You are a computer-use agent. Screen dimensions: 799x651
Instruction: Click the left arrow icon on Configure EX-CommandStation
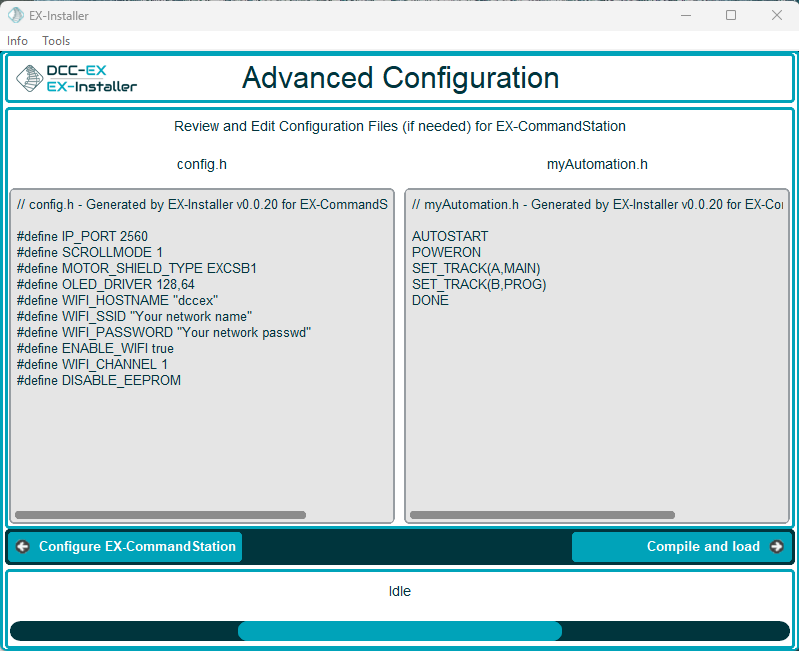click(x=23, y=547)
